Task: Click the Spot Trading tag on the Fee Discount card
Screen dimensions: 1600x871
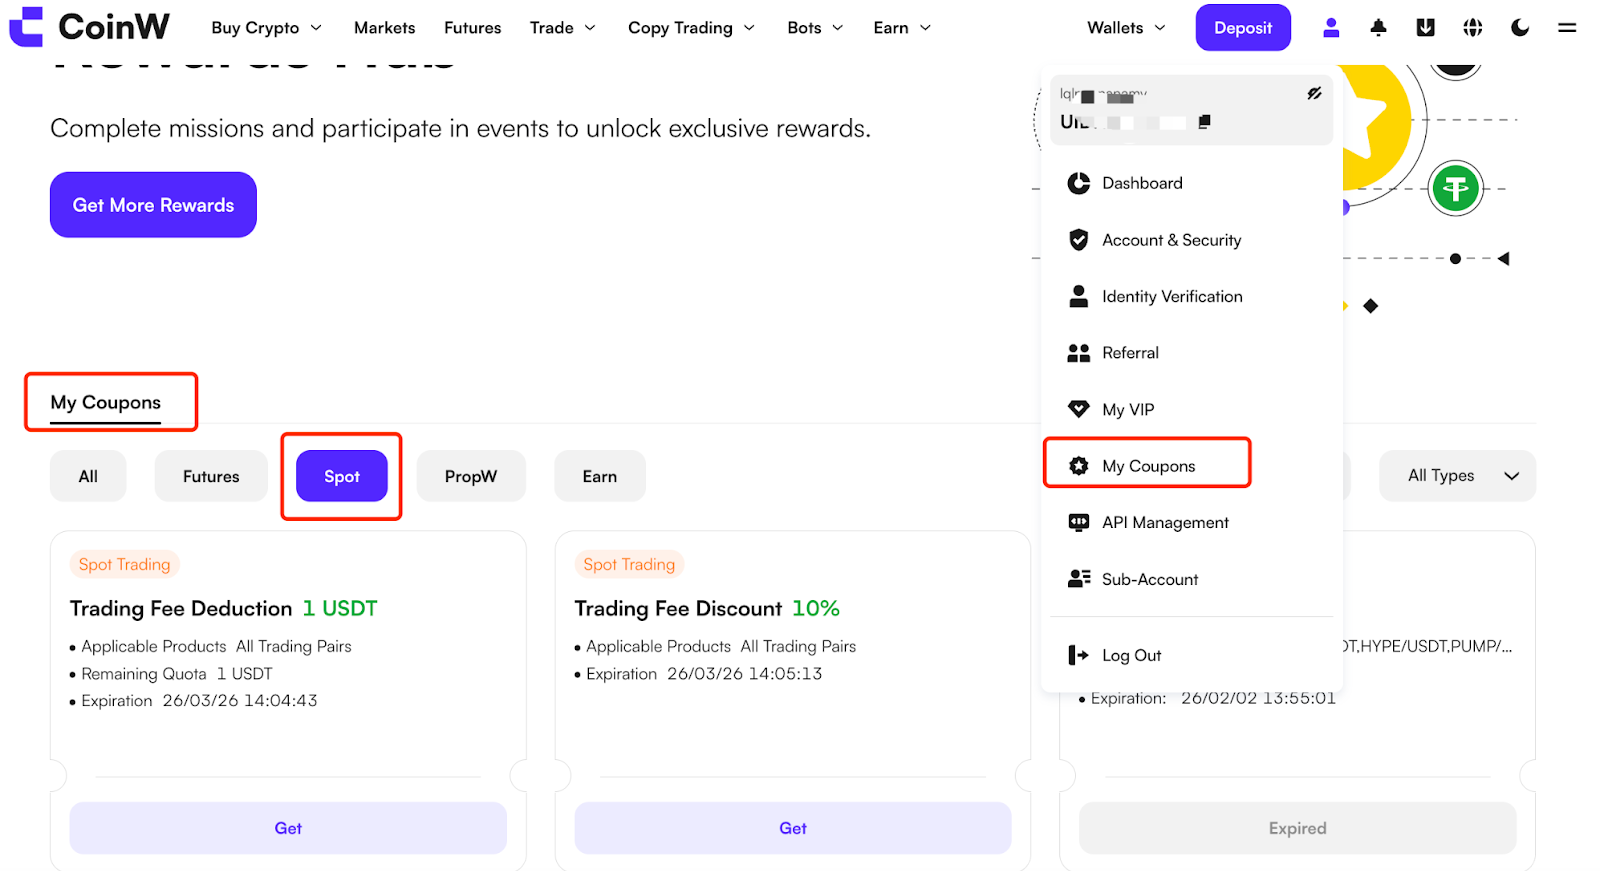Action: [x=629, y=564]
